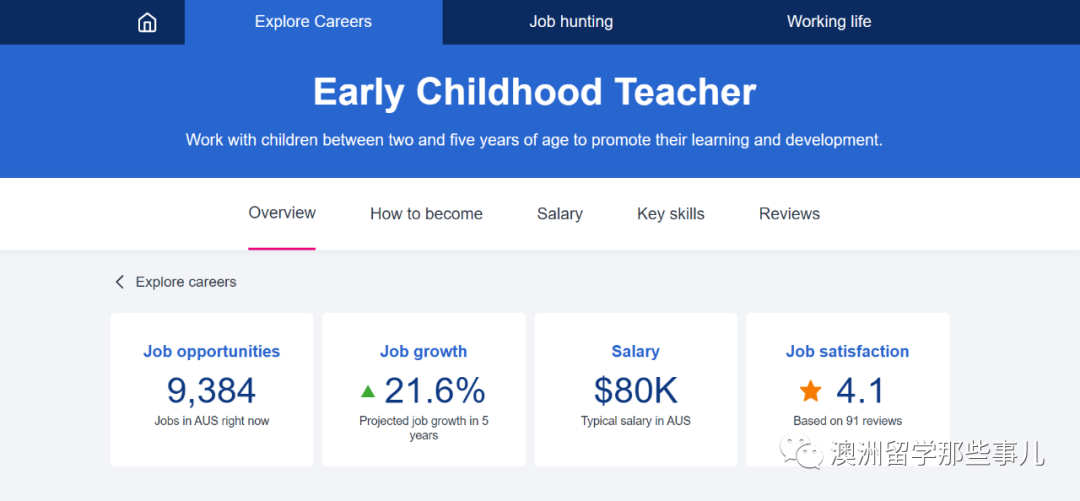
Task: Open the Working life navigation tab
Action: coord(829,22)
